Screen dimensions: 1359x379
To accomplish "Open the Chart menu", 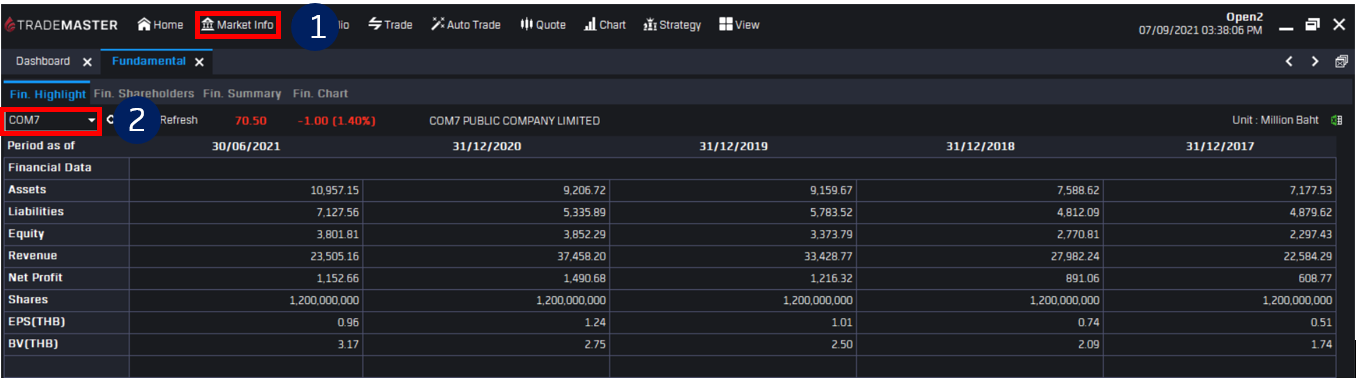I will coord(605,25).
